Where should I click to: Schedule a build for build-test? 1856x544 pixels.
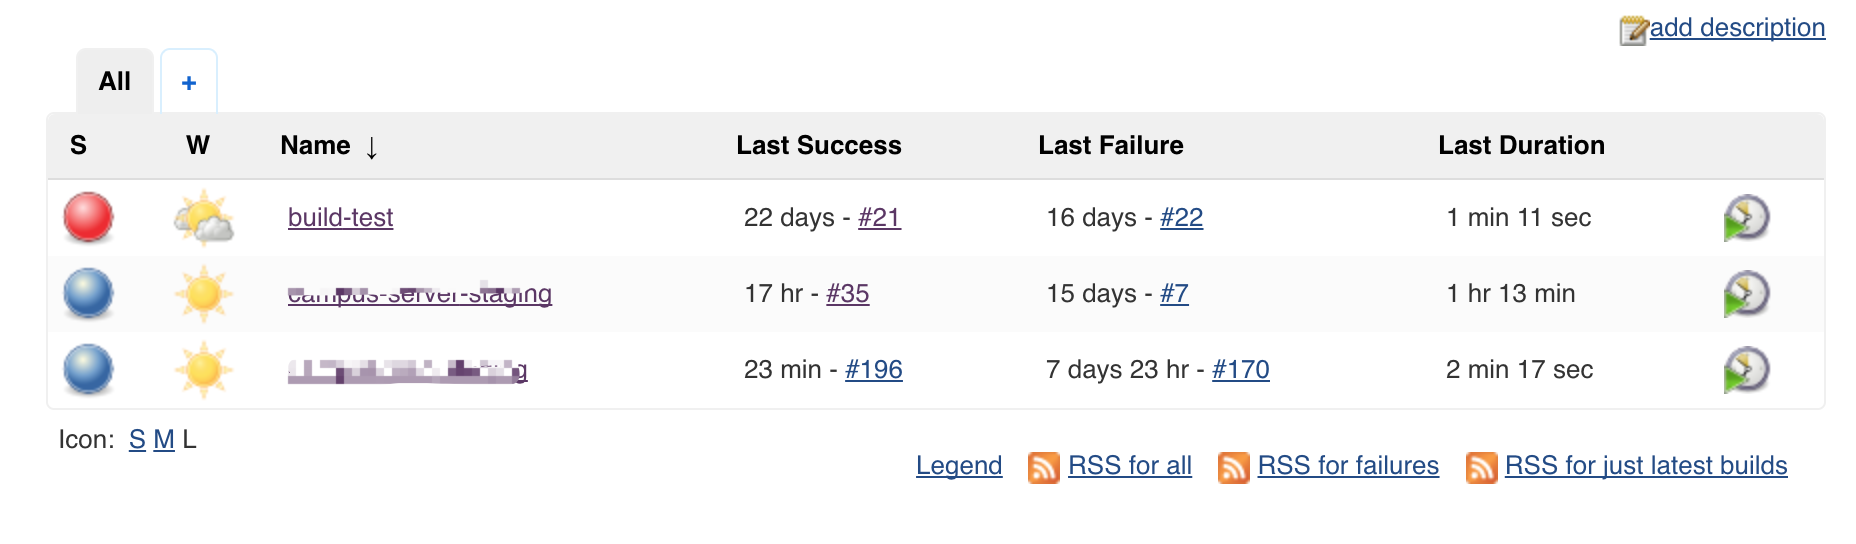click(1746, 218)
